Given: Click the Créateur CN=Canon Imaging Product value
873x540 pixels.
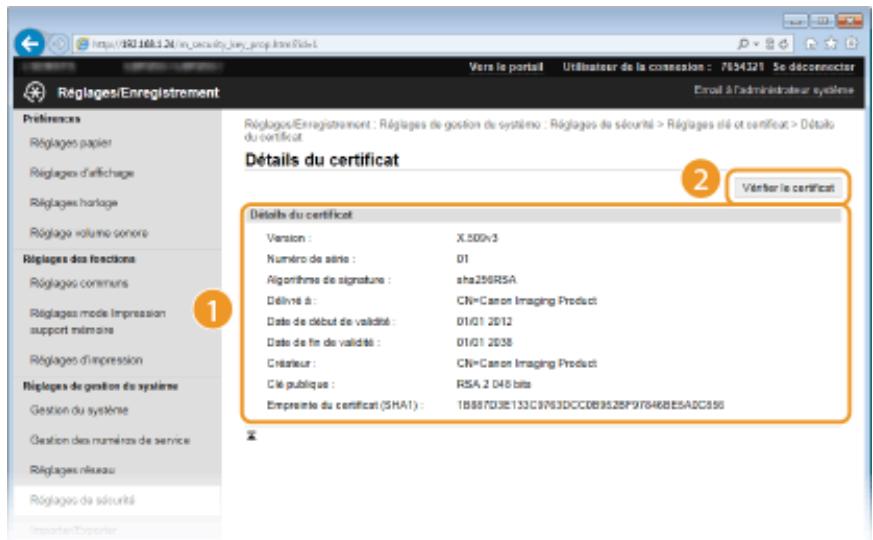Looking at the screenshot, I should coord(527,364).
